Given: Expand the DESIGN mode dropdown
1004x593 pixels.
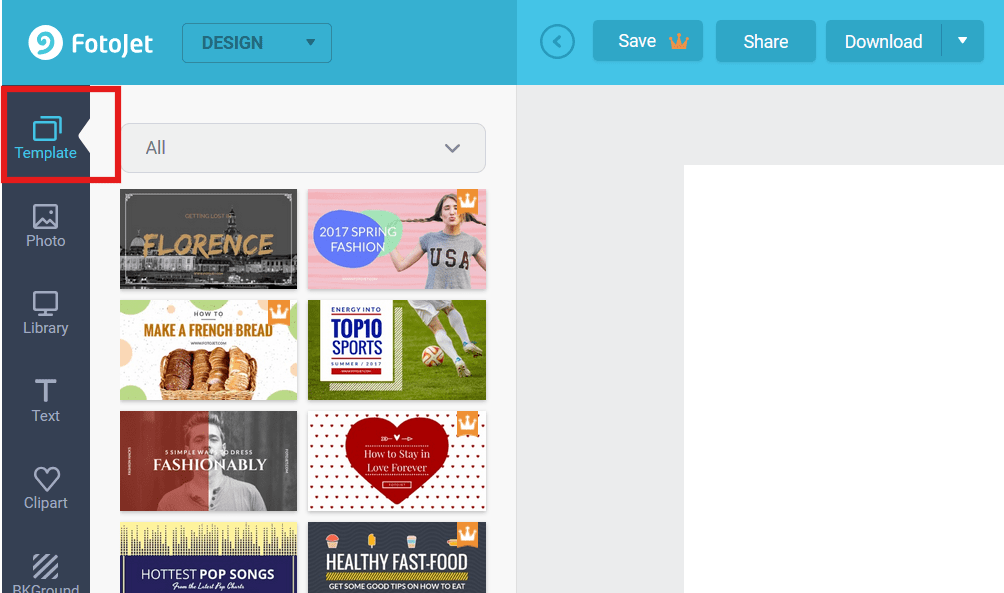Looking at the screenshot, I should (x=257, y=43).
